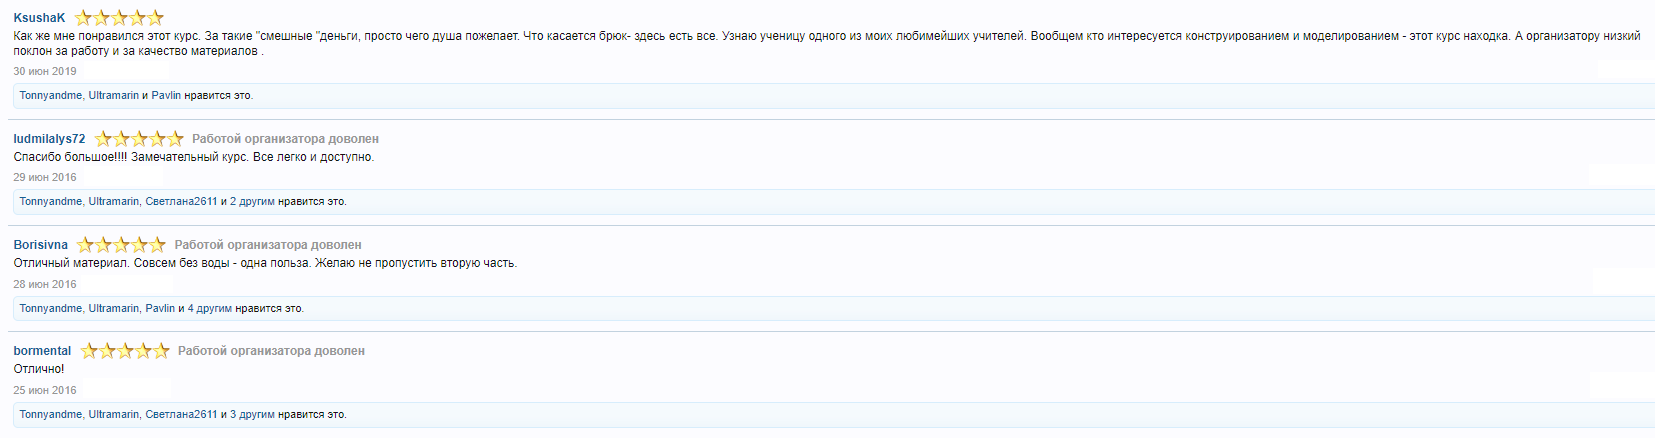Click date '29 июн 2016'

45,178
